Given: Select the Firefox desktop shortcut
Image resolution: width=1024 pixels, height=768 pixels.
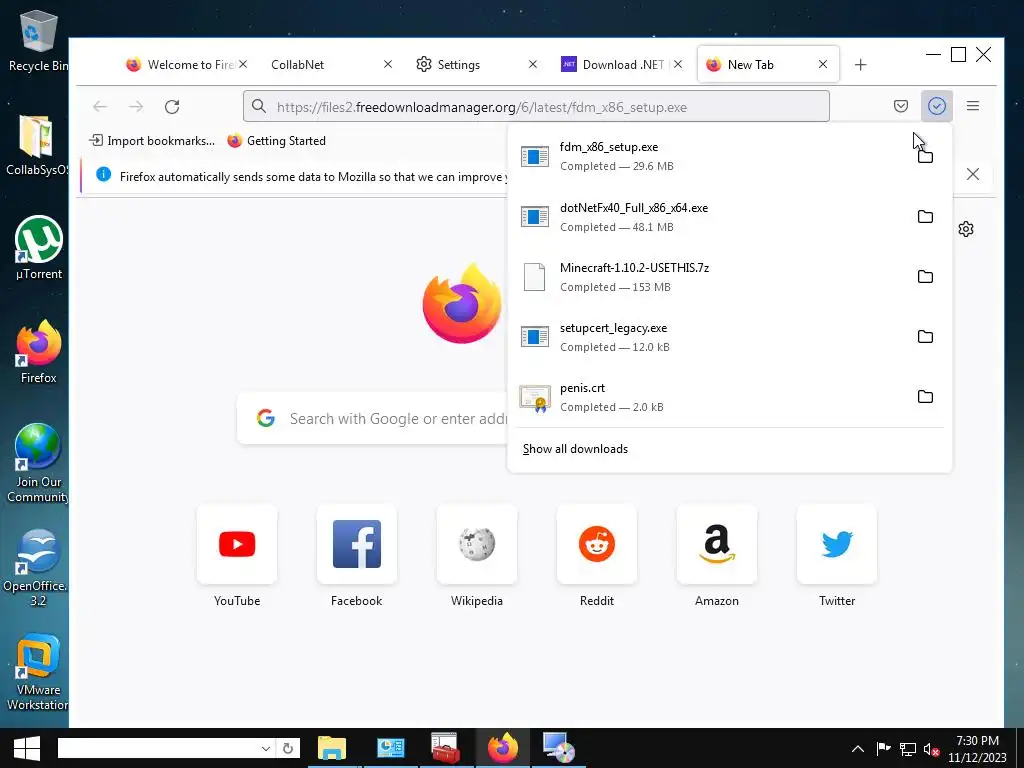Looking at the screenshot, I should [x=39, y=352].
